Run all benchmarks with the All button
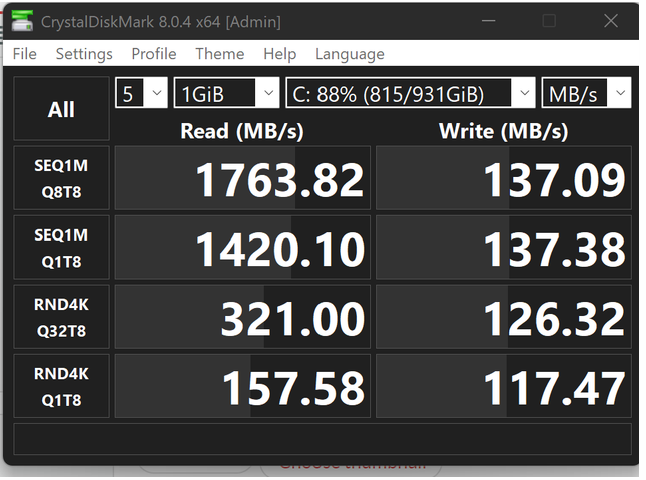Screen dimensions: 646x480 click(x=61, y=110)
